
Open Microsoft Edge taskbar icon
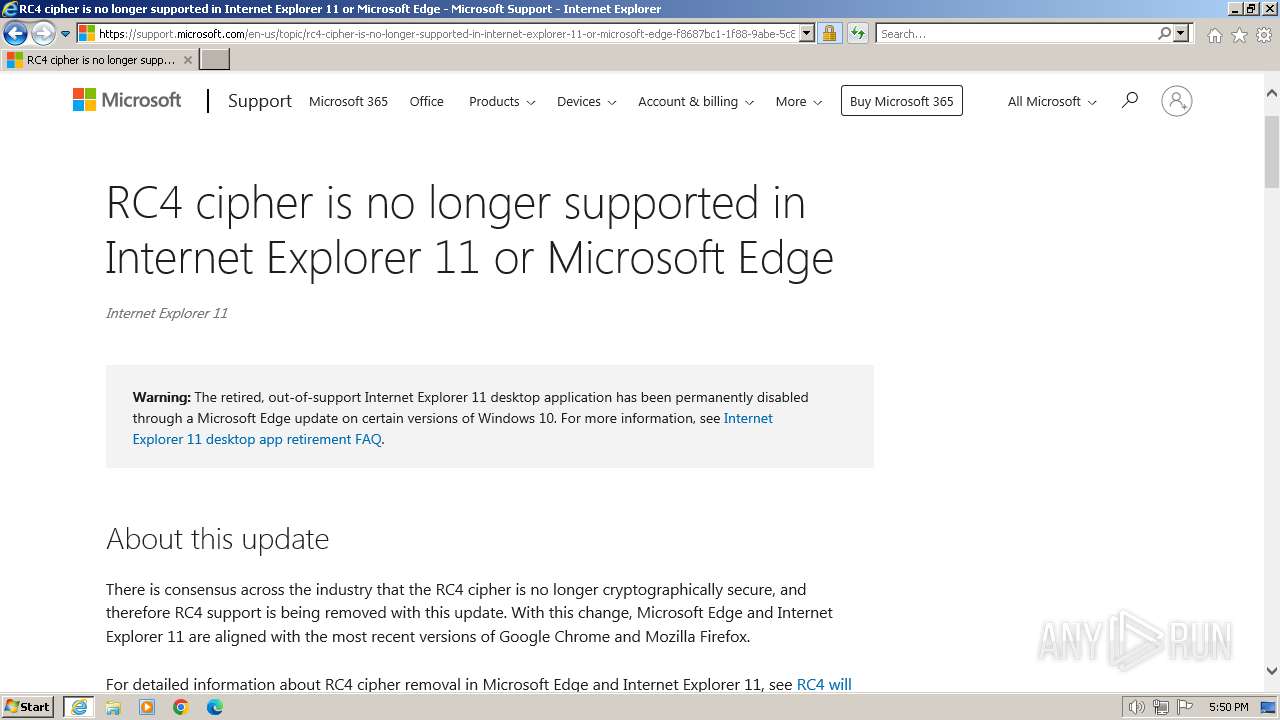(x=215, y=707)
